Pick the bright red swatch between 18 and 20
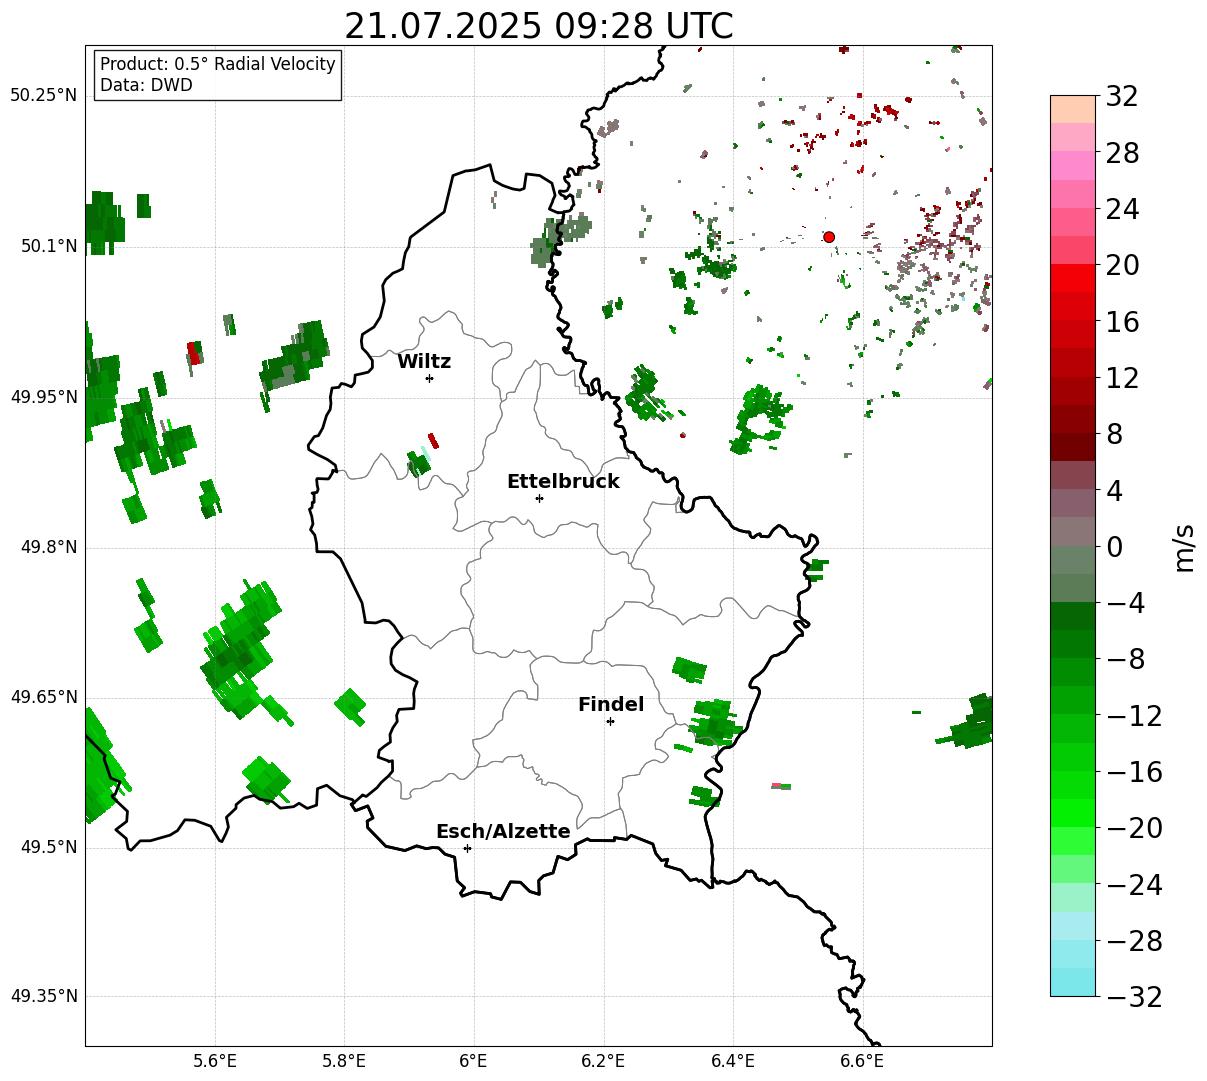Viewport: 1207px width, 1081px height. click(x=1073, y=278)
